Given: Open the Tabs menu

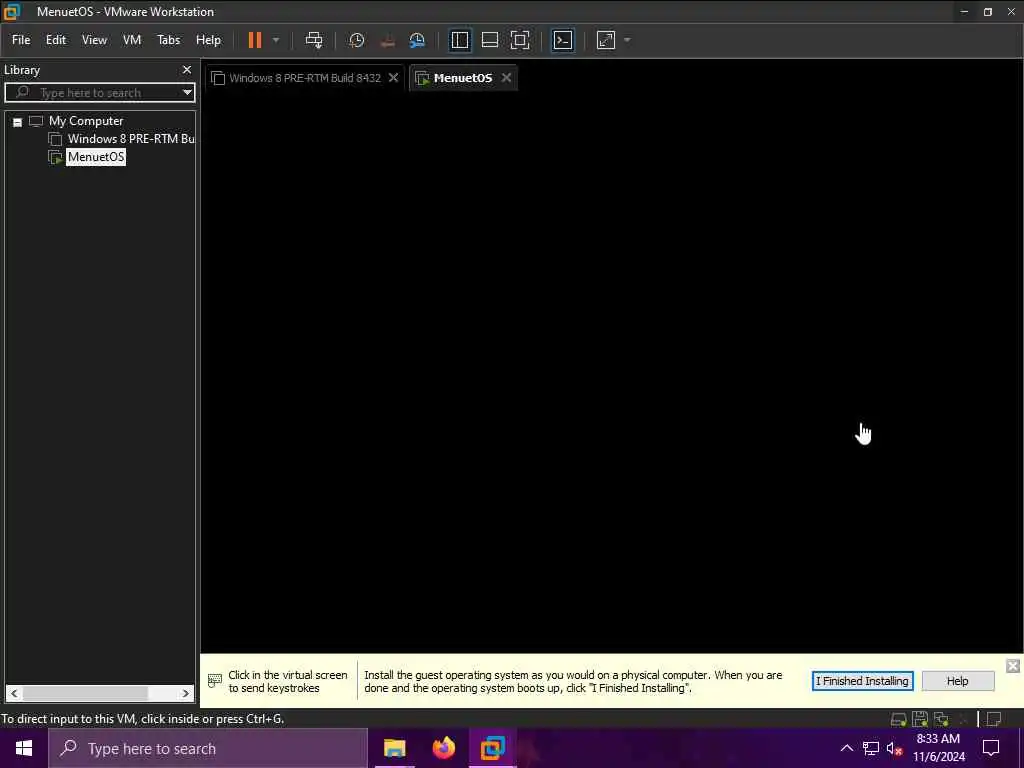Looking at the screenshot, I should (168, 40).
